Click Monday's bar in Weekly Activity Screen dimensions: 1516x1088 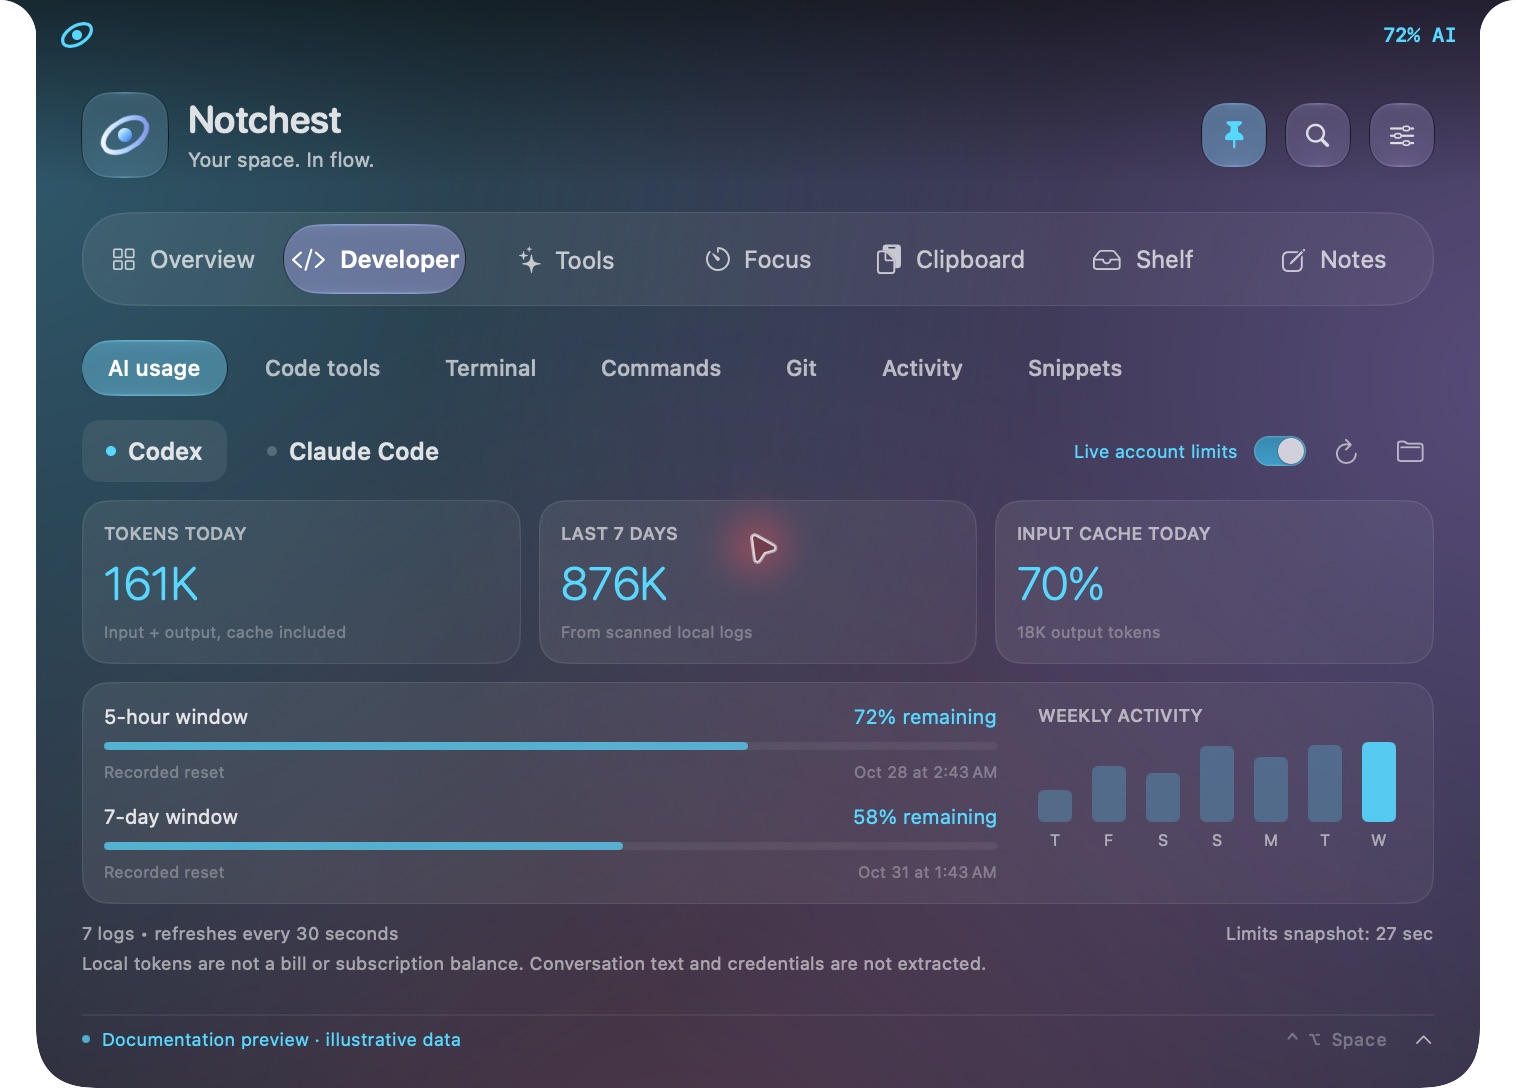(1271, 789)
